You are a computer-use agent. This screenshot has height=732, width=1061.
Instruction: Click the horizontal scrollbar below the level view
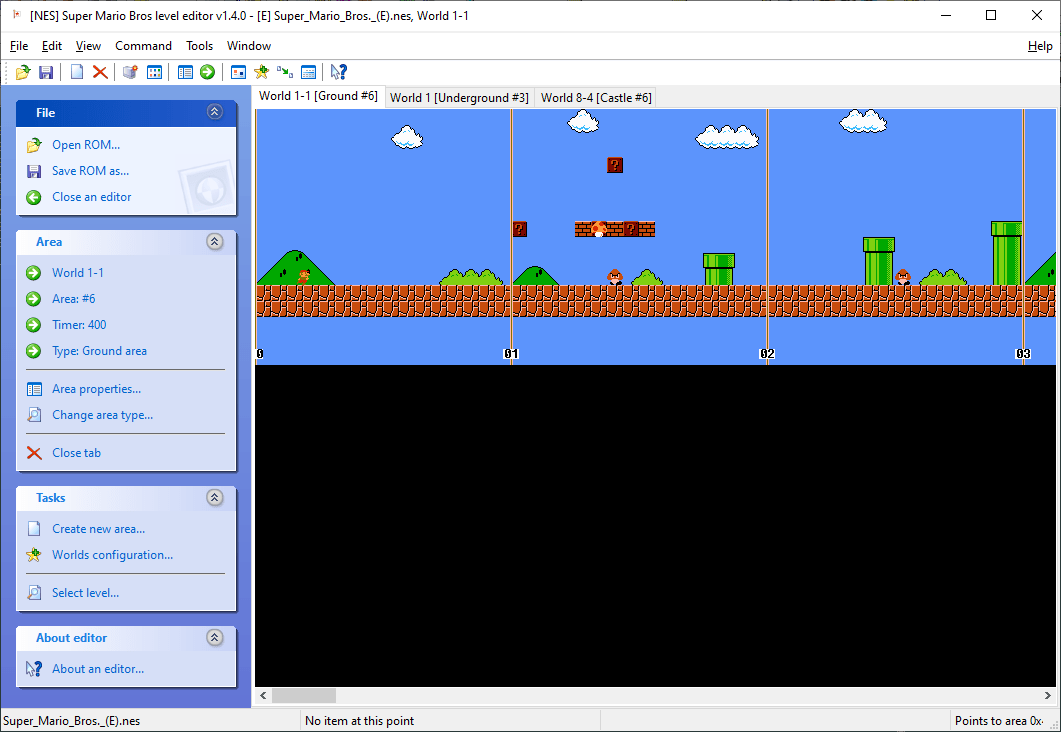[x=303, y=695]
